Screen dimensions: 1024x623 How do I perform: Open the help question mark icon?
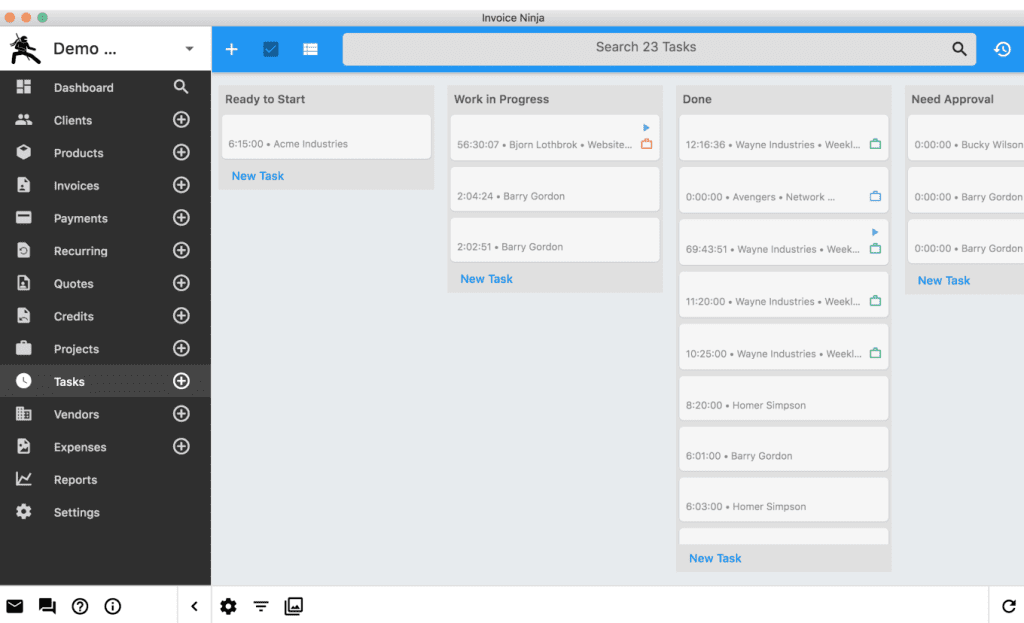pos(80,606)
